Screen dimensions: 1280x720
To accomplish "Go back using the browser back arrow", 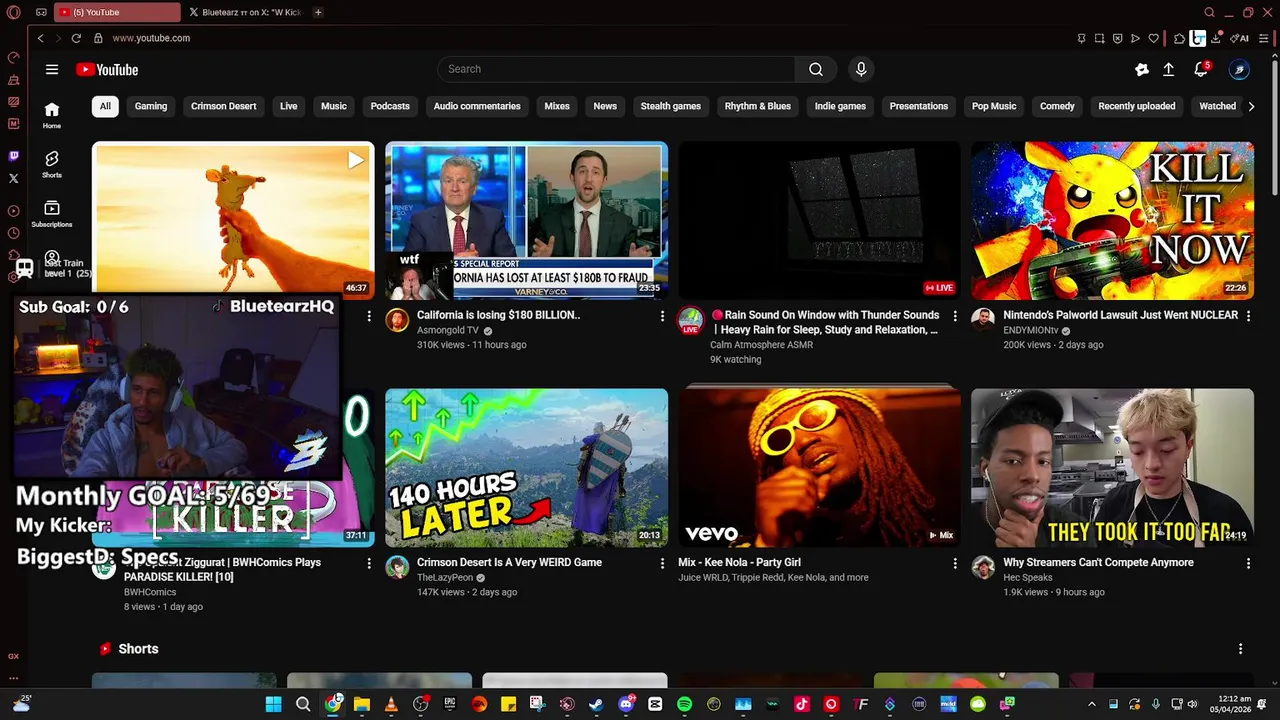I will [x=41, y=38].
